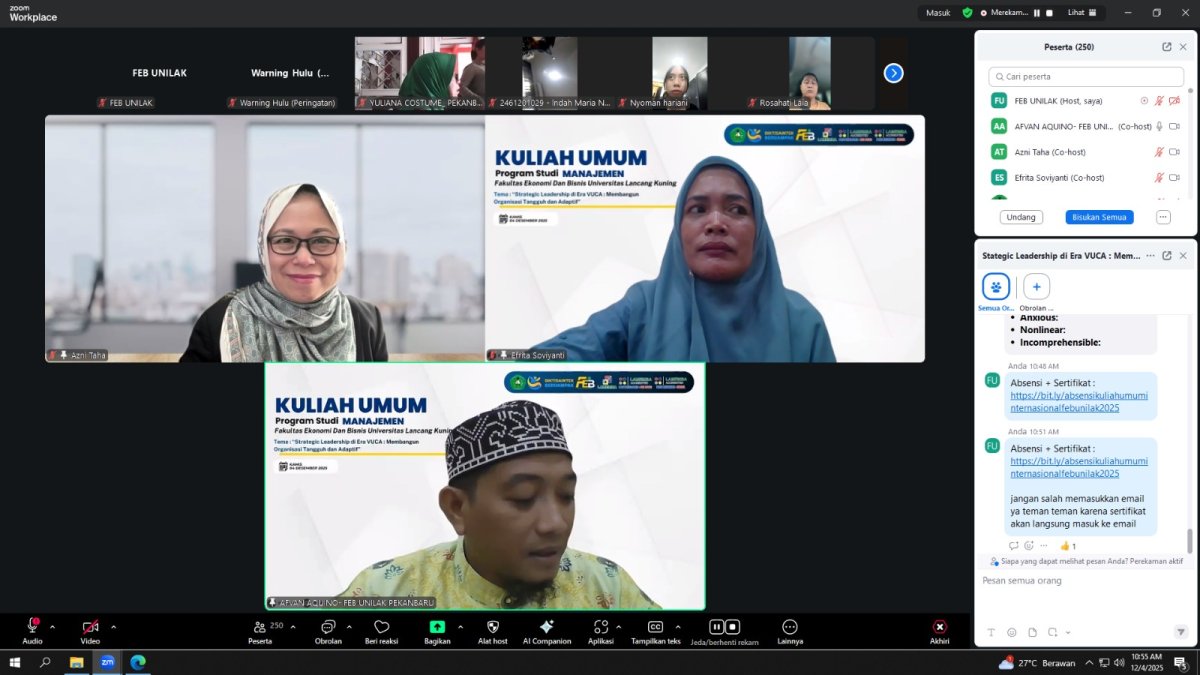Click the Cari peserta search field
Screen dimensions: 1200x675
tap(1086, 76)
